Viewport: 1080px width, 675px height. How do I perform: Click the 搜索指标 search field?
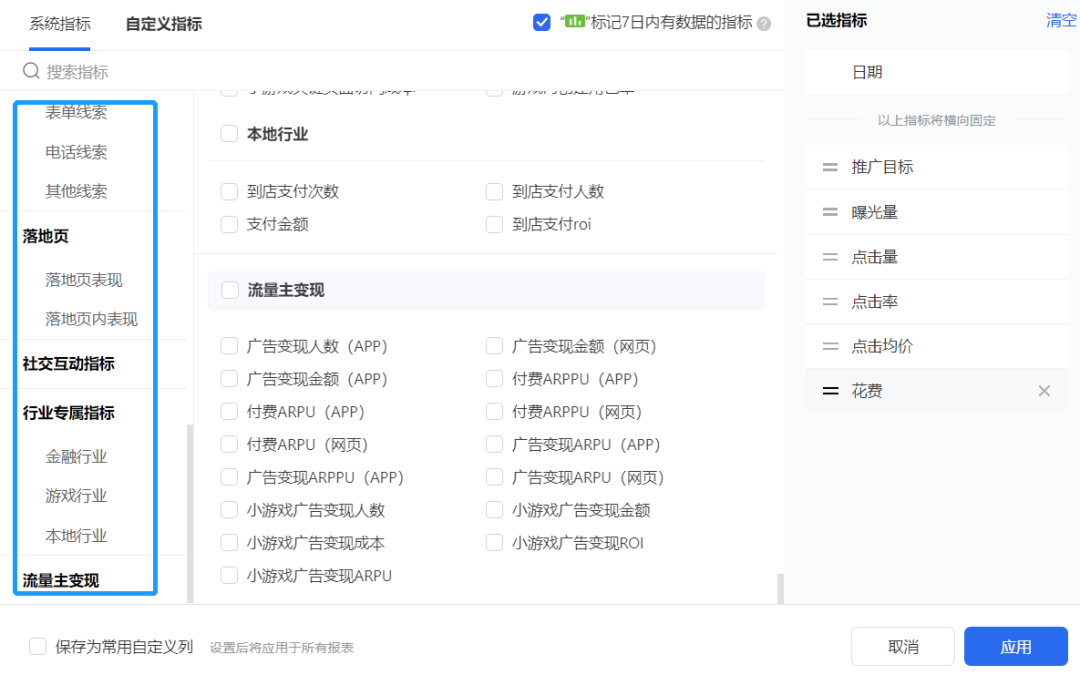pos(392,71)
